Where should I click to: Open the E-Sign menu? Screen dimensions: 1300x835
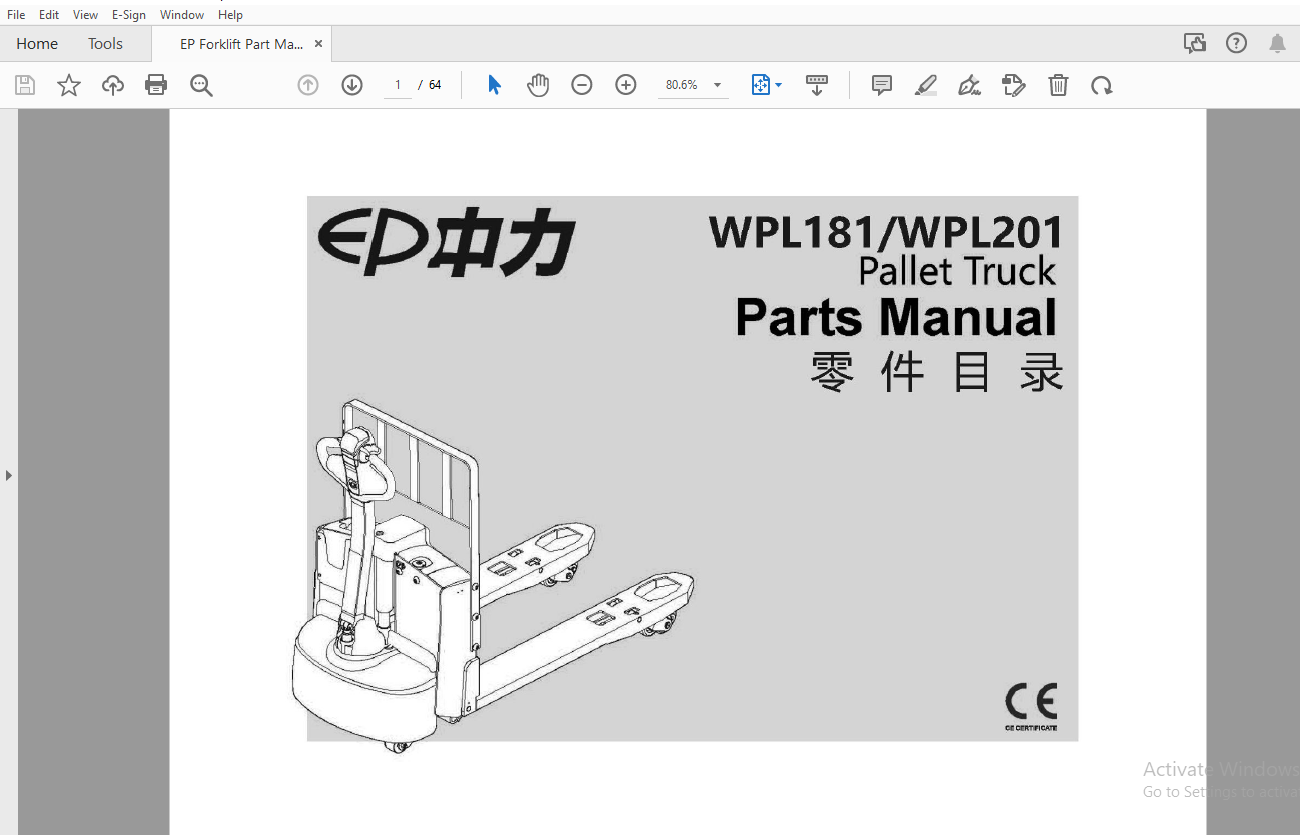click(x=129, y=15)
